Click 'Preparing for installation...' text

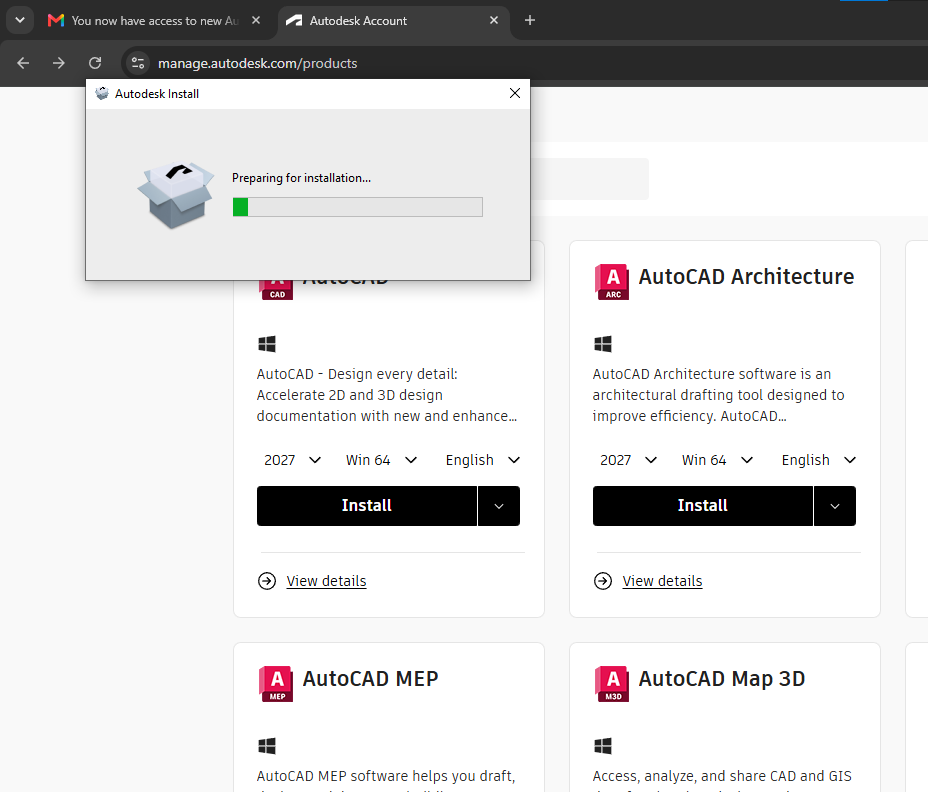[301, 178]
